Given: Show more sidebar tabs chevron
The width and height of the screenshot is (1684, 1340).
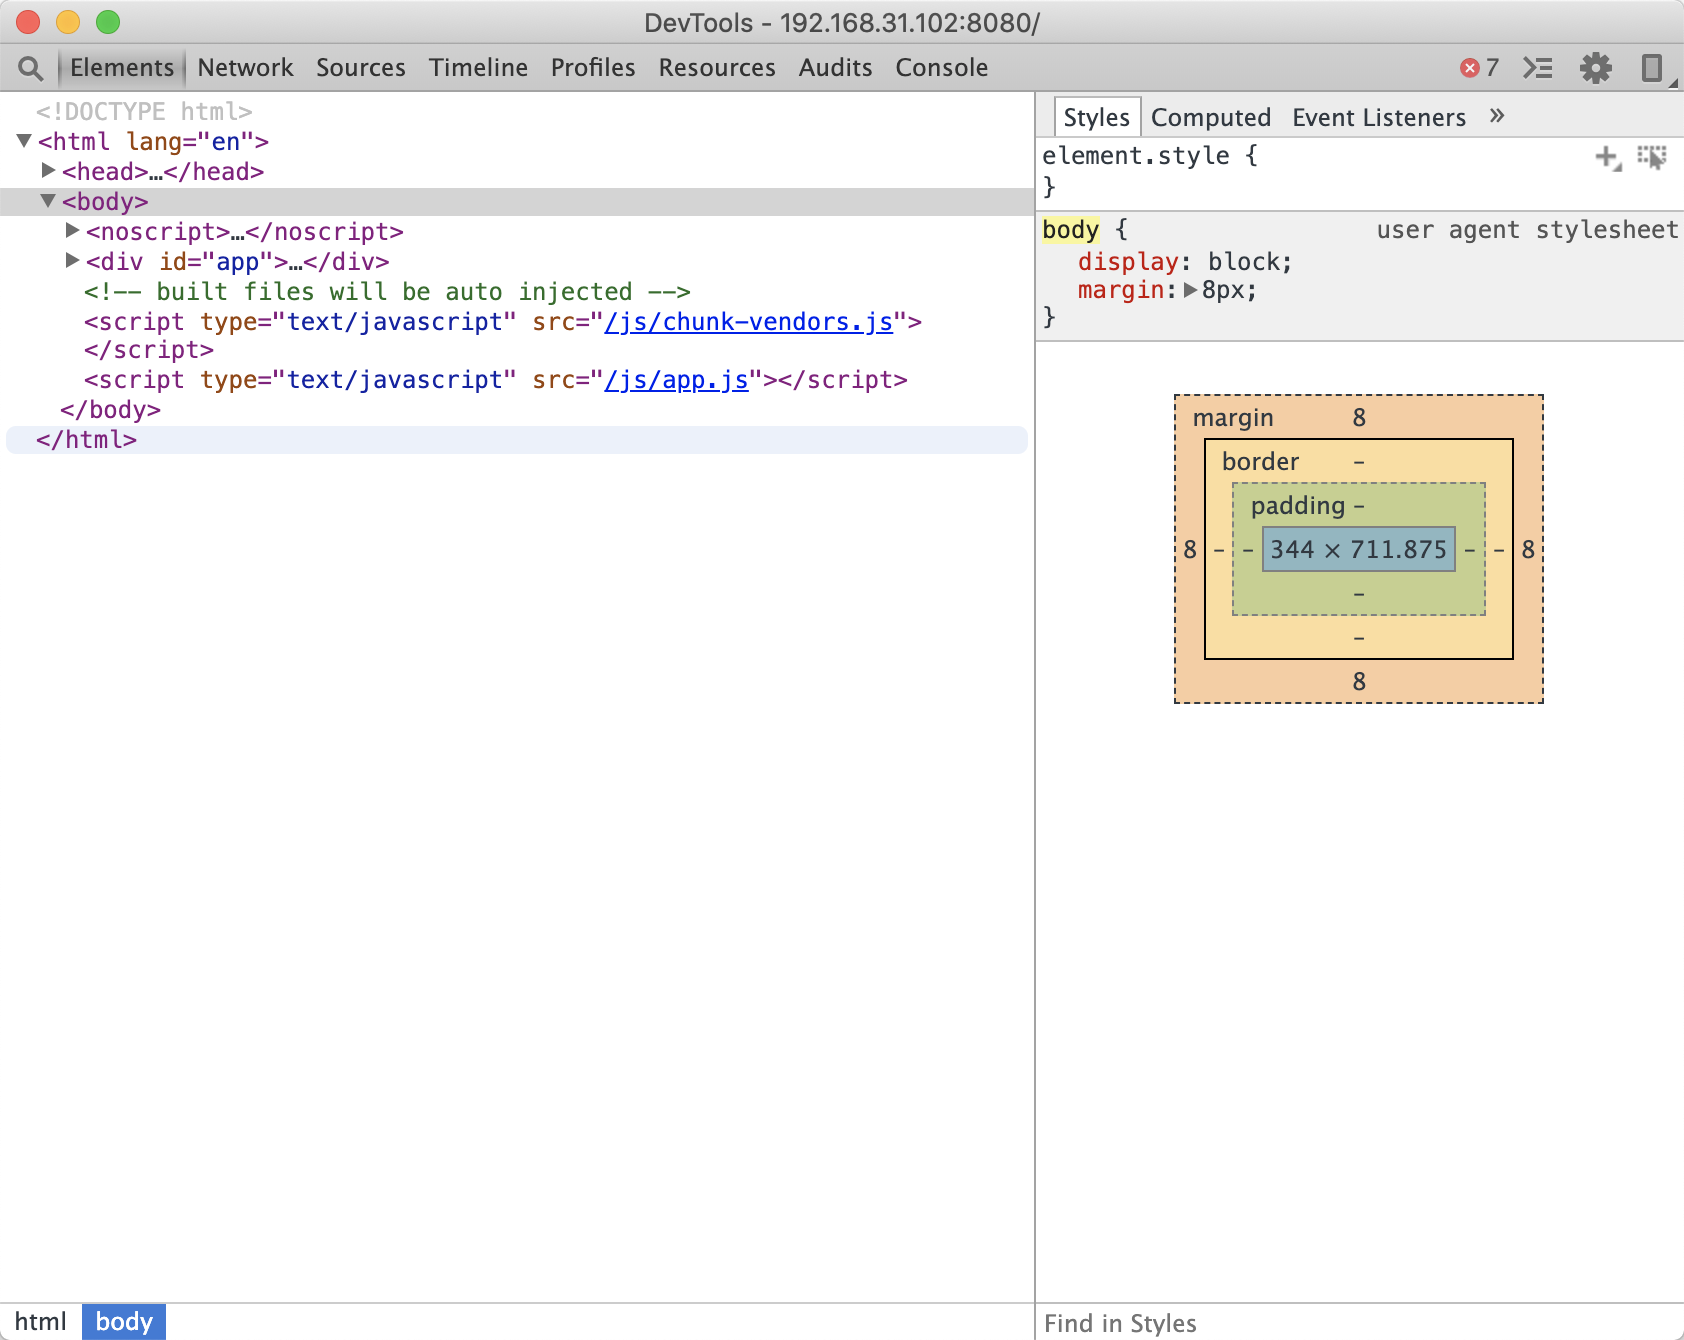Looking at the screenshot, I should [x=1497, y=116].
